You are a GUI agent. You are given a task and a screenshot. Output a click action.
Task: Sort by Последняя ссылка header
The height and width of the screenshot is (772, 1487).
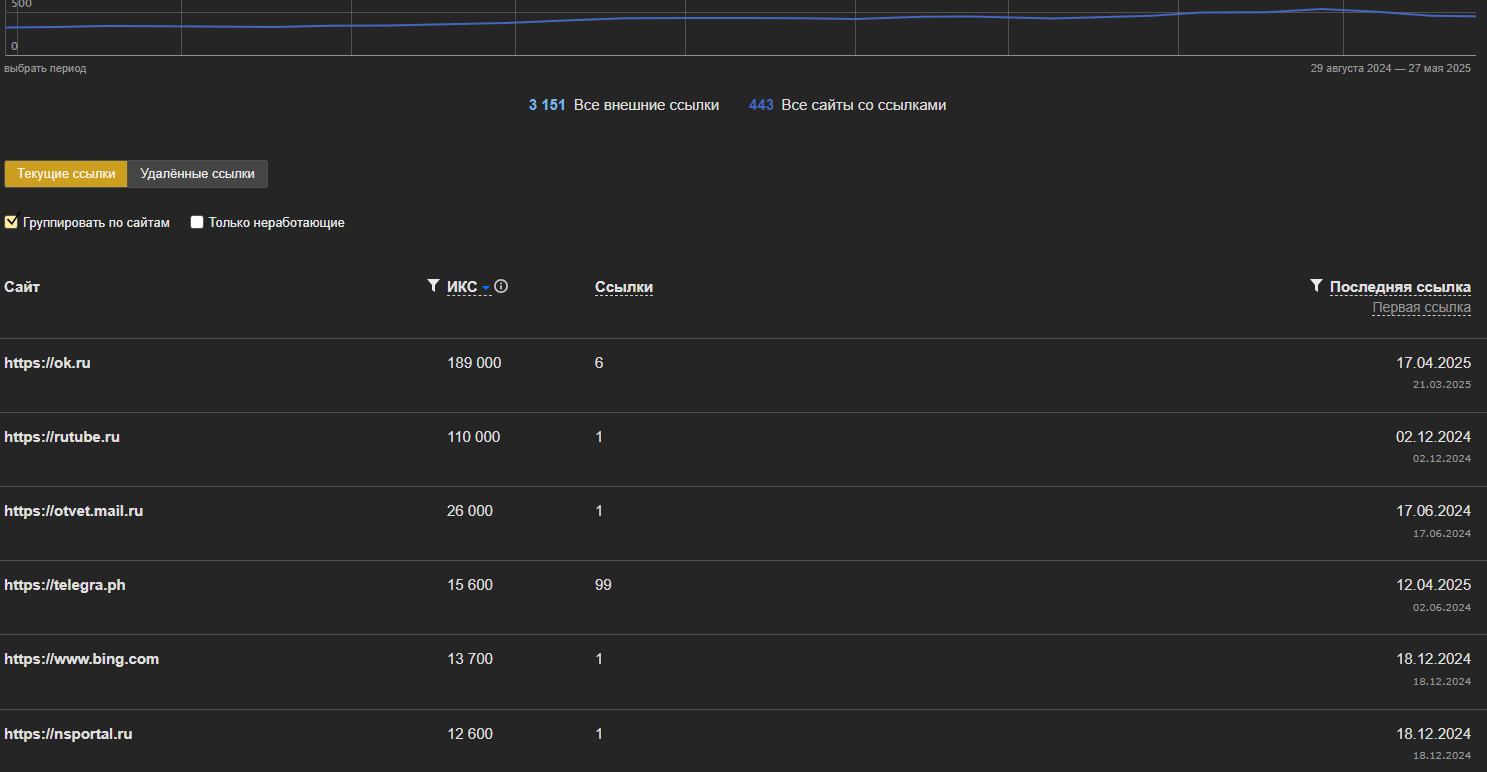pyautogui.click(x=1400, y=287)
